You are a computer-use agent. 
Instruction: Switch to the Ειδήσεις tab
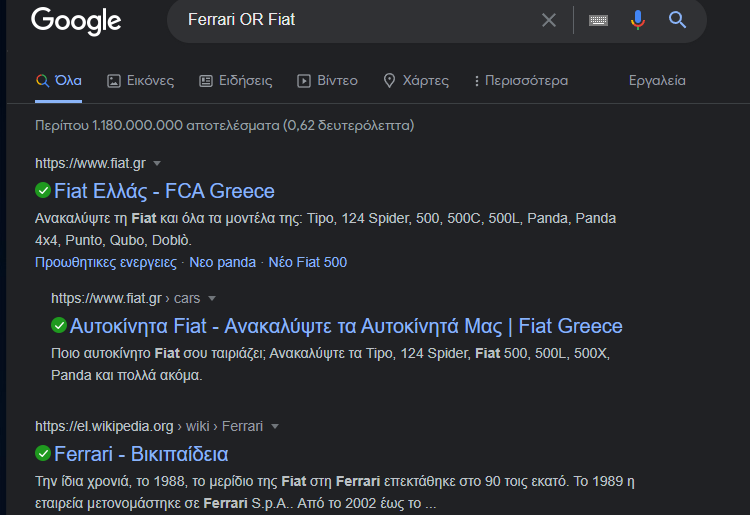point(236,80)
